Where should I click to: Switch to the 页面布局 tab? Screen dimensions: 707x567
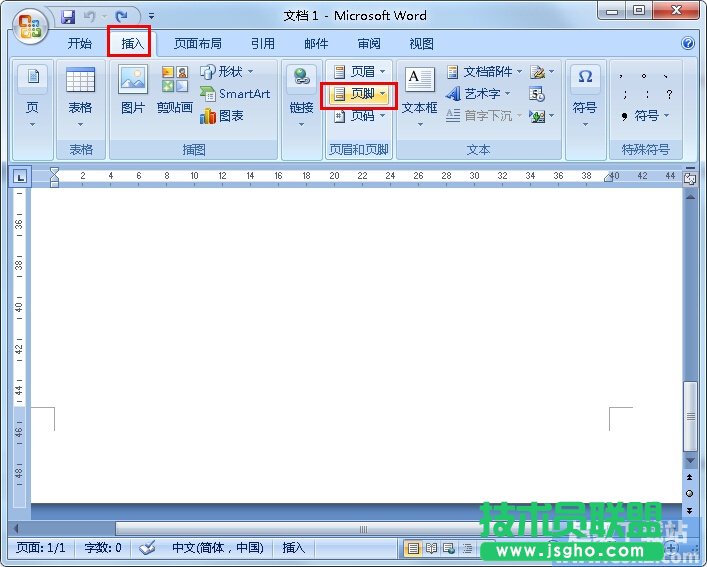click(x=197, y=43)
